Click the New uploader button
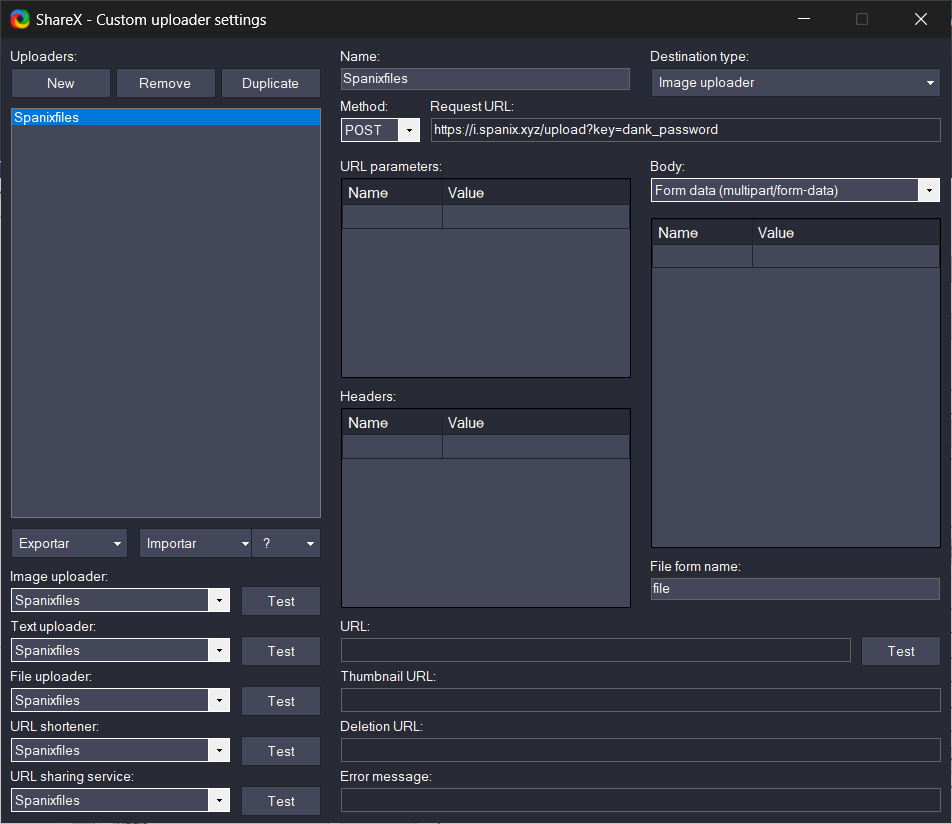952x824 pixels. (x=61, y=83)
